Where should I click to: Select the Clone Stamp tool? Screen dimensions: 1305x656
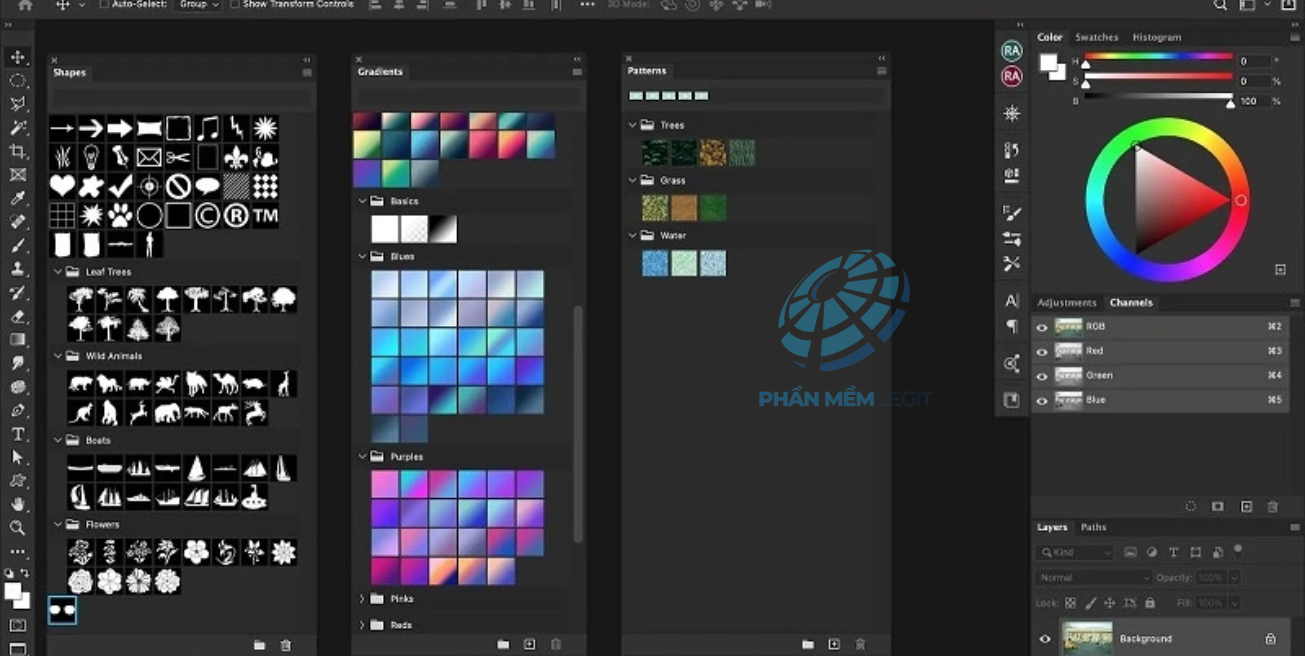(18, 269)
